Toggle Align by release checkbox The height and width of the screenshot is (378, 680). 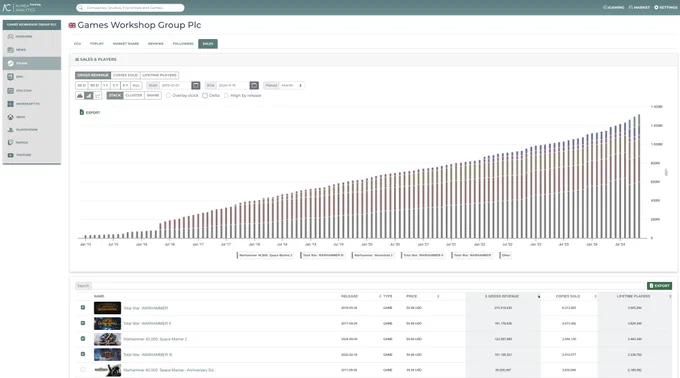226,95
